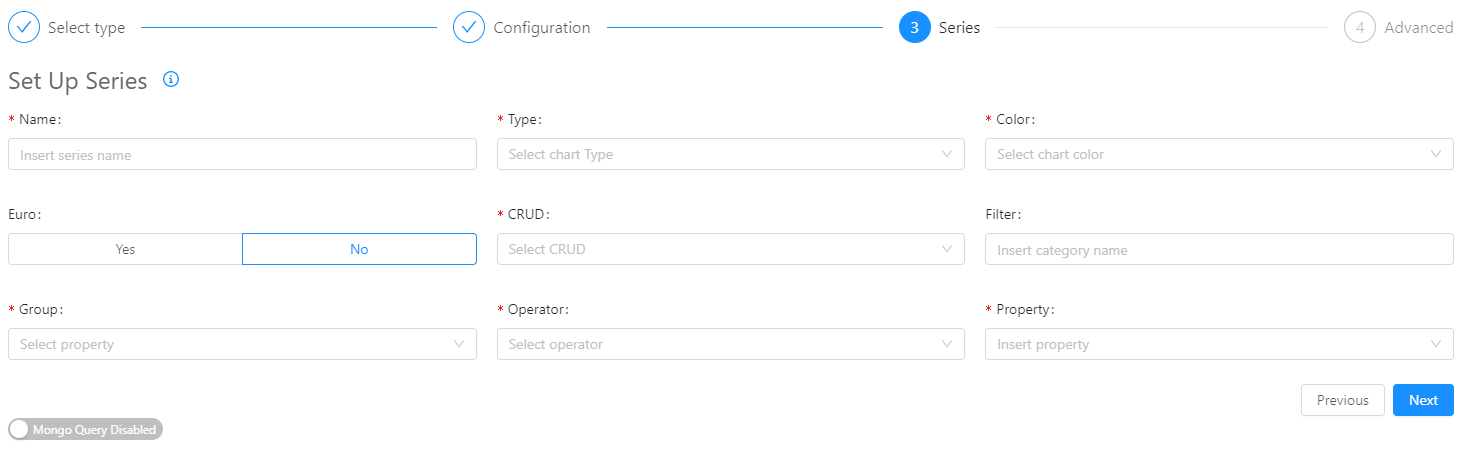This screenshot has width=1470, height=452.
Task: Select Yes for the Euro option
Action: (x=125, y=249)
